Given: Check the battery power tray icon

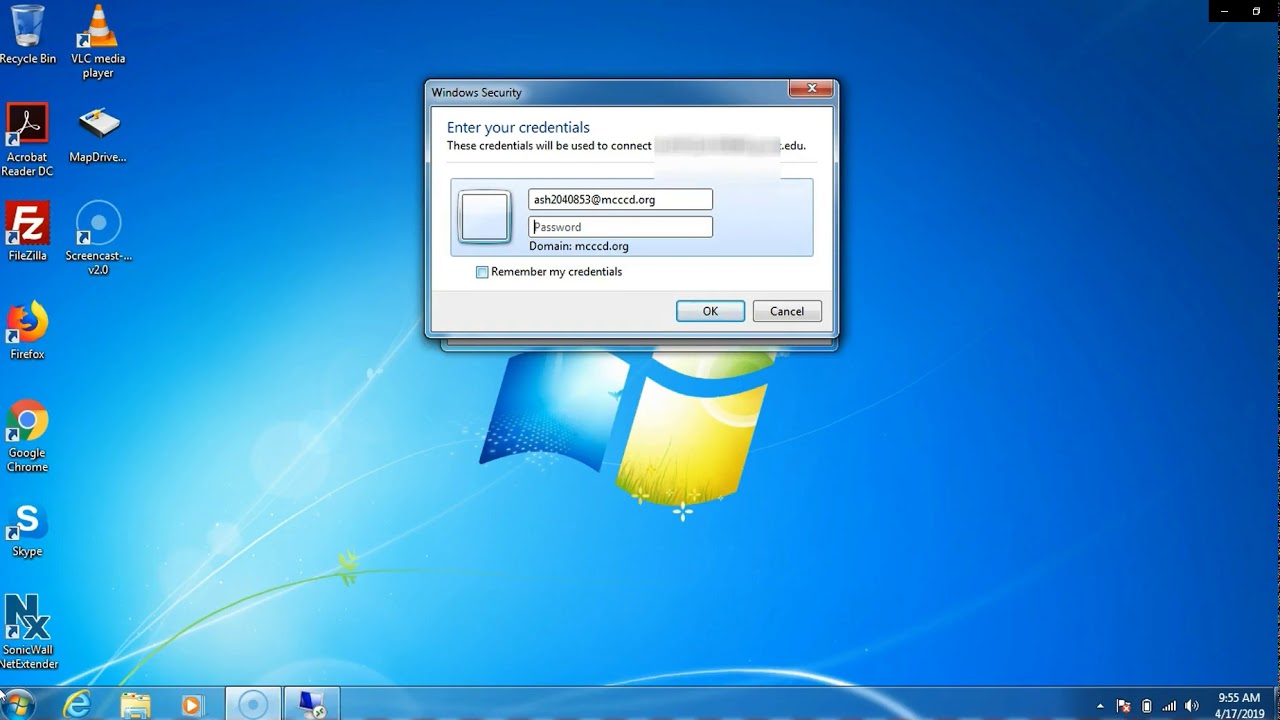Looking at the screenshot, I should point(1146,706).
